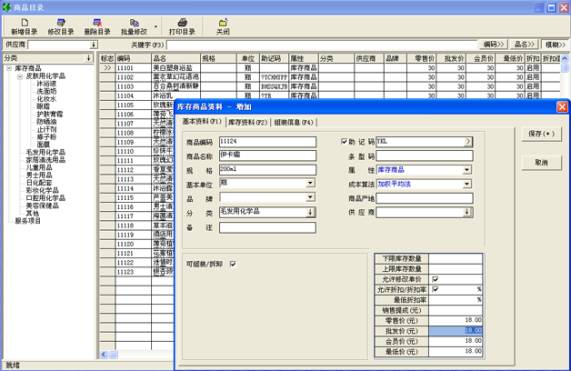Click the 保存 (save) button
Image resolution: width=571 pixels, height=371 pixels.
[542, 134]
